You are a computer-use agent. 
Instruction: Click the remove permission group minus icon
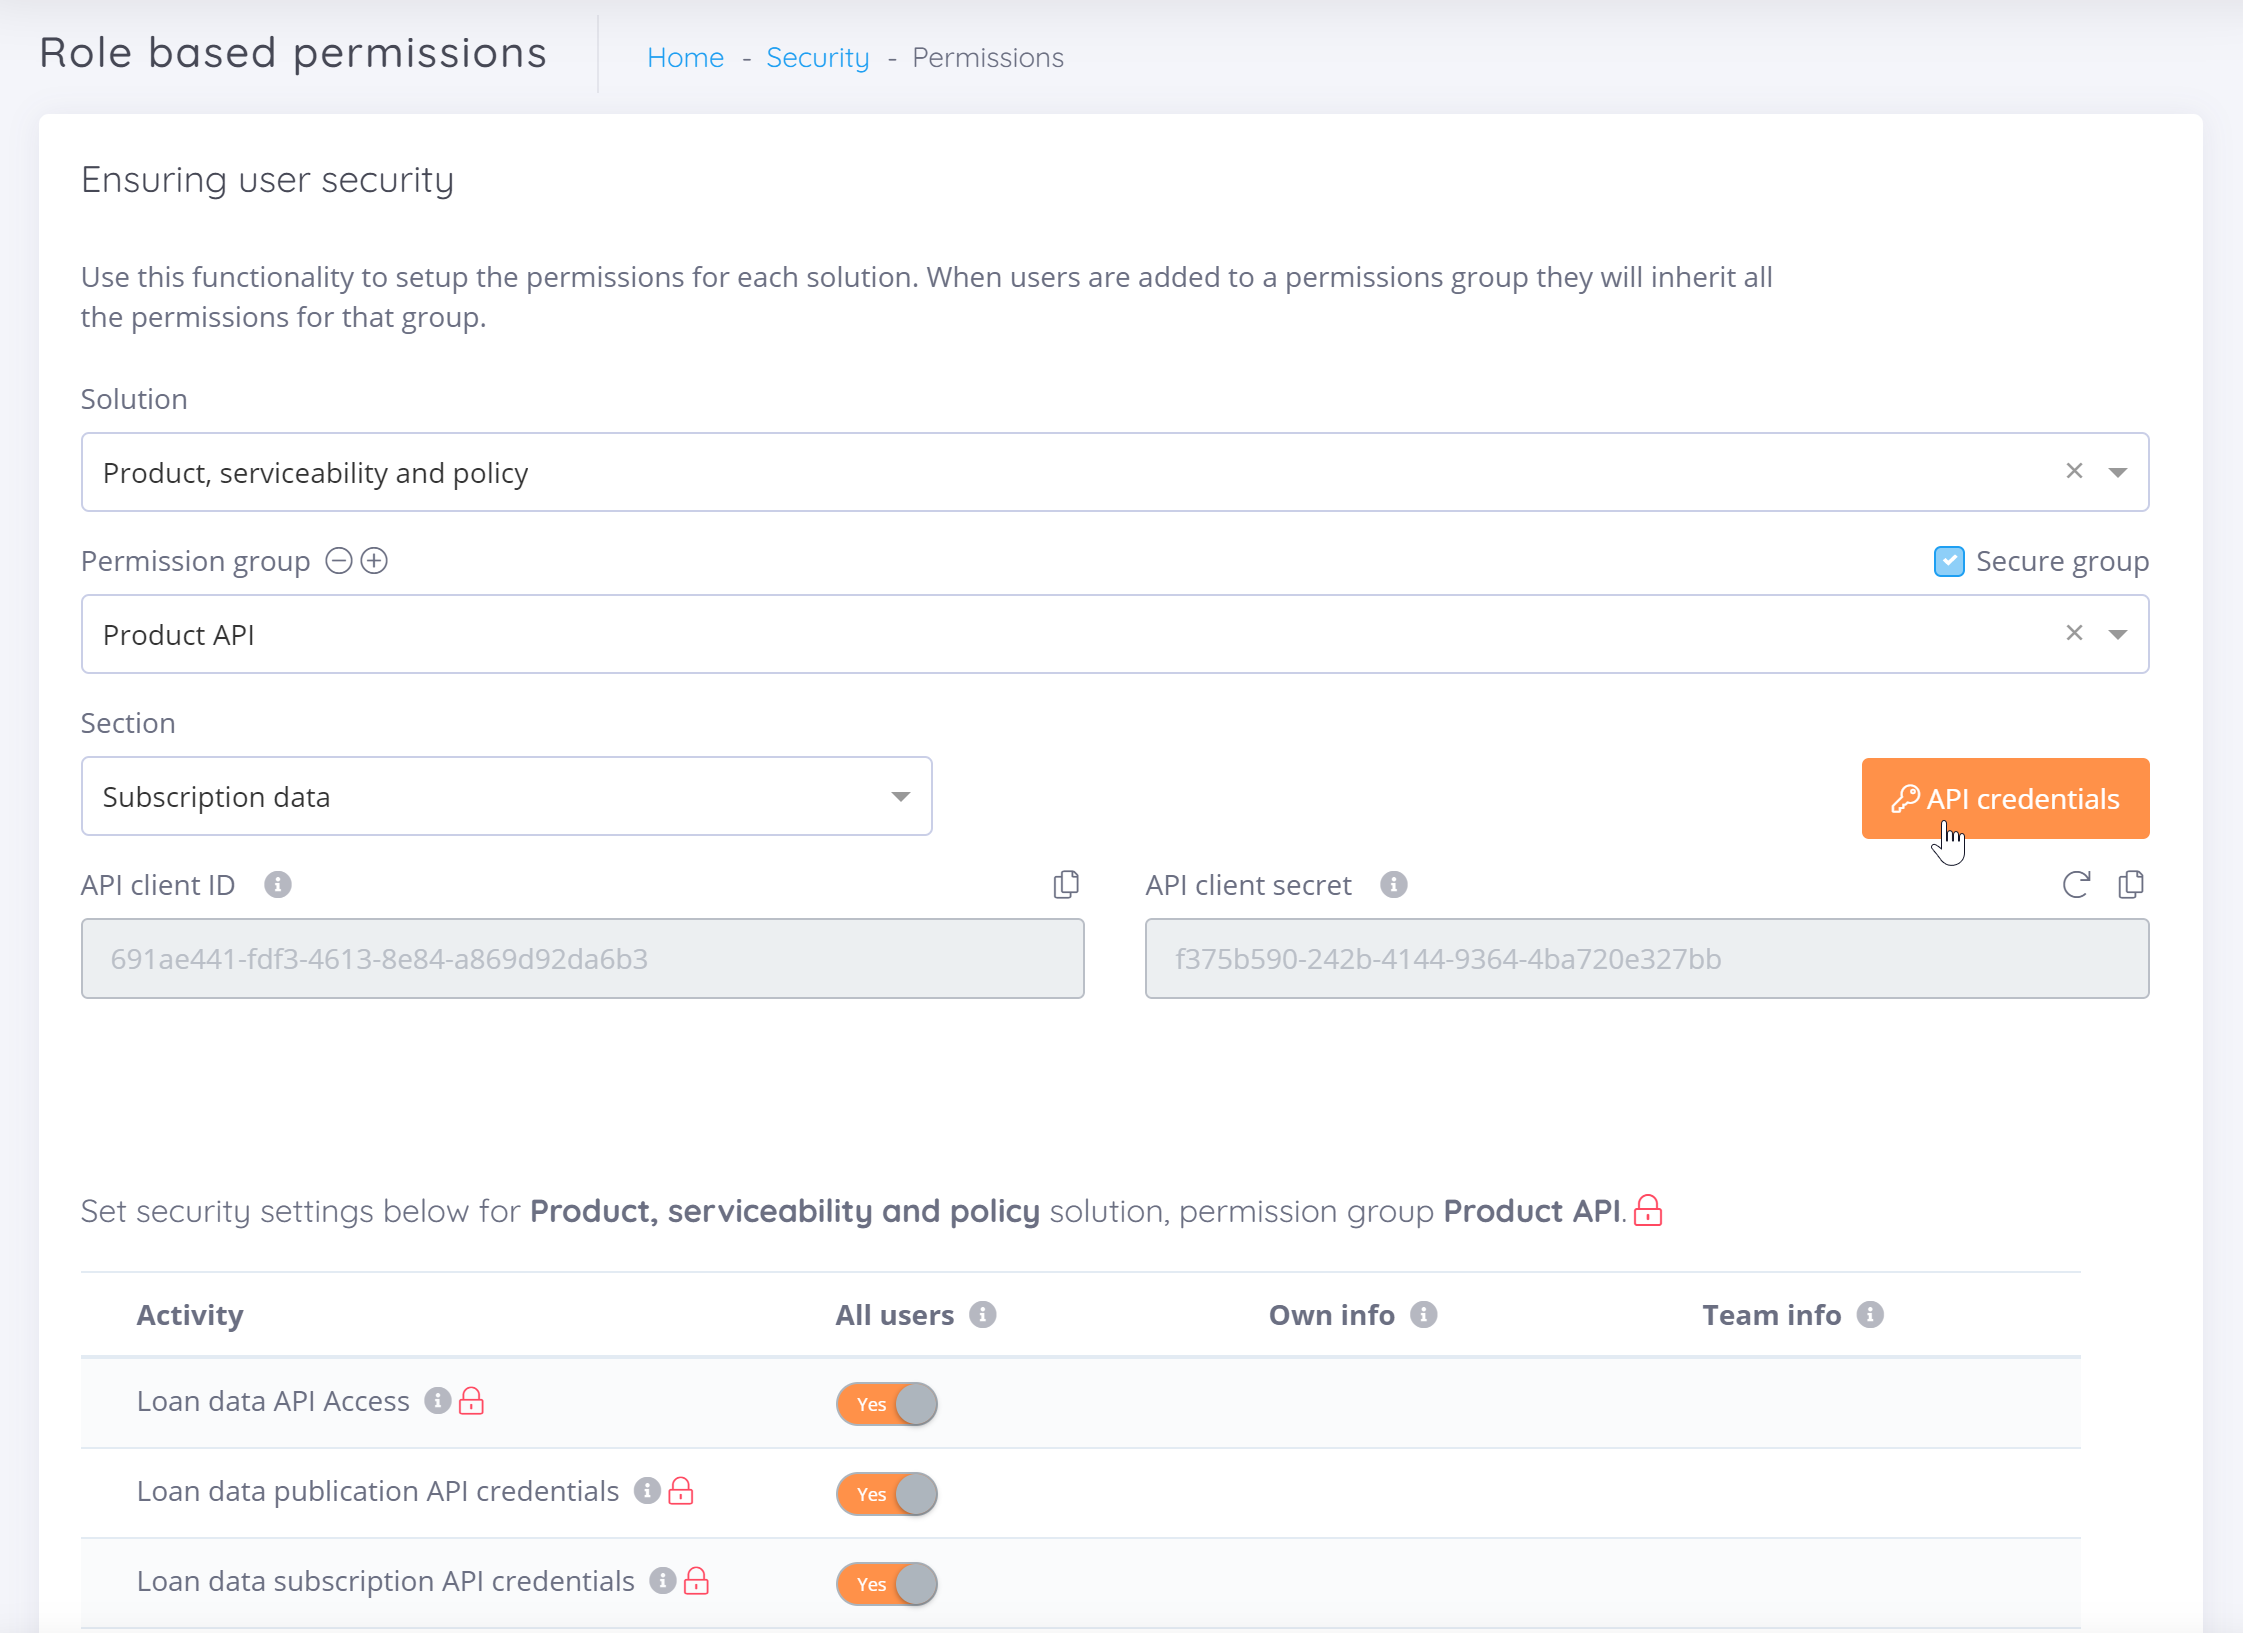339,561
